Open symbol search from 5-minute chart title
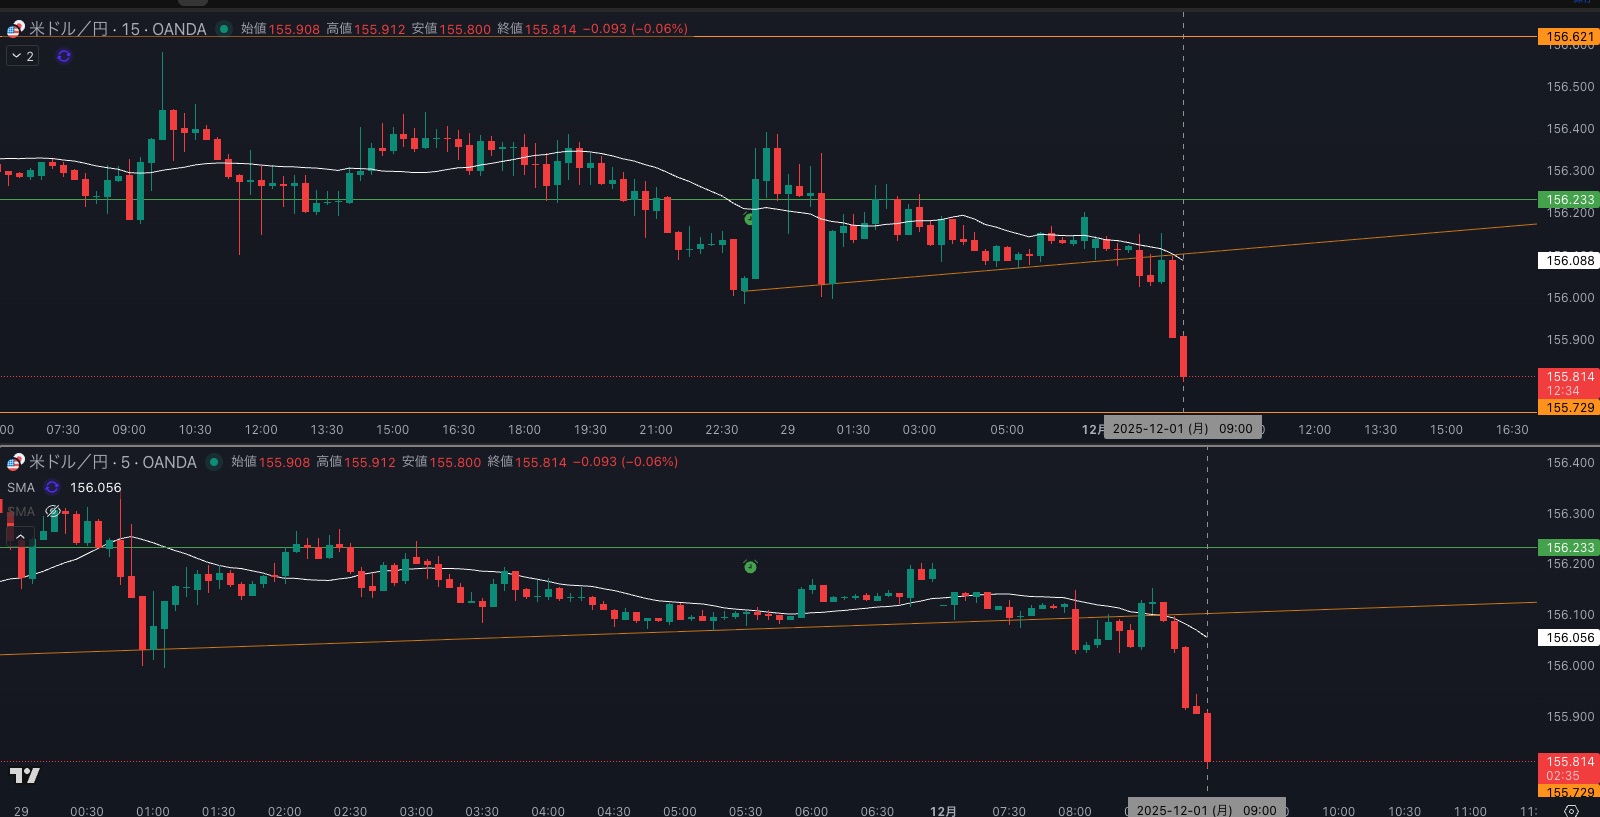This screenshot has height=817, width=1600. coord(112,462)
